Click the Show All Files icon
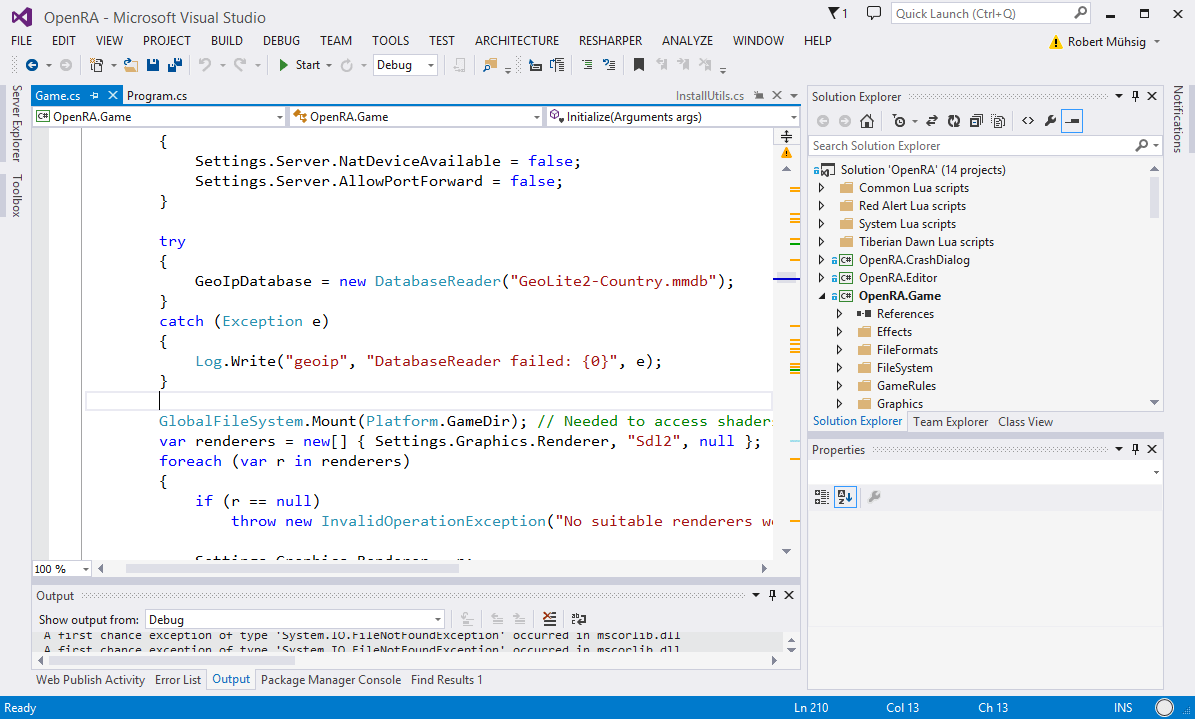Image resolution: width=1195 pixels, height=719 pixels. pyautogui.click(x=998, y=121)
